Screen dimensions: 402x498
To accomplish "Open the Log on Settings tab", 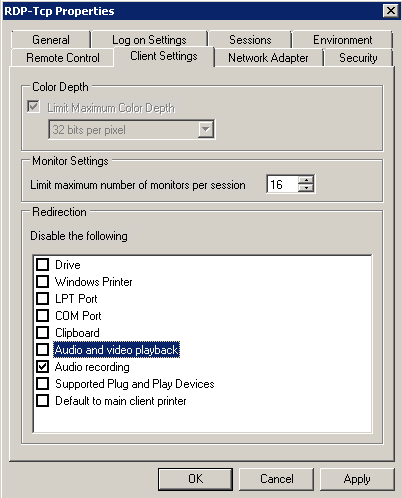I will [149, 40].
